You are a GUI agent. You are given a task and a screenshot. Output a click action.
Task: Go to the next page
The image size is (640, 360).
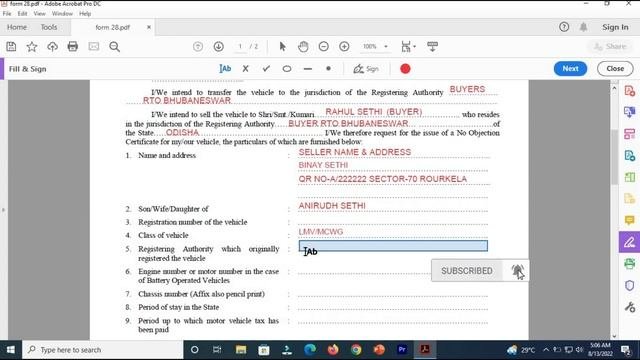[x=219, y=47]
